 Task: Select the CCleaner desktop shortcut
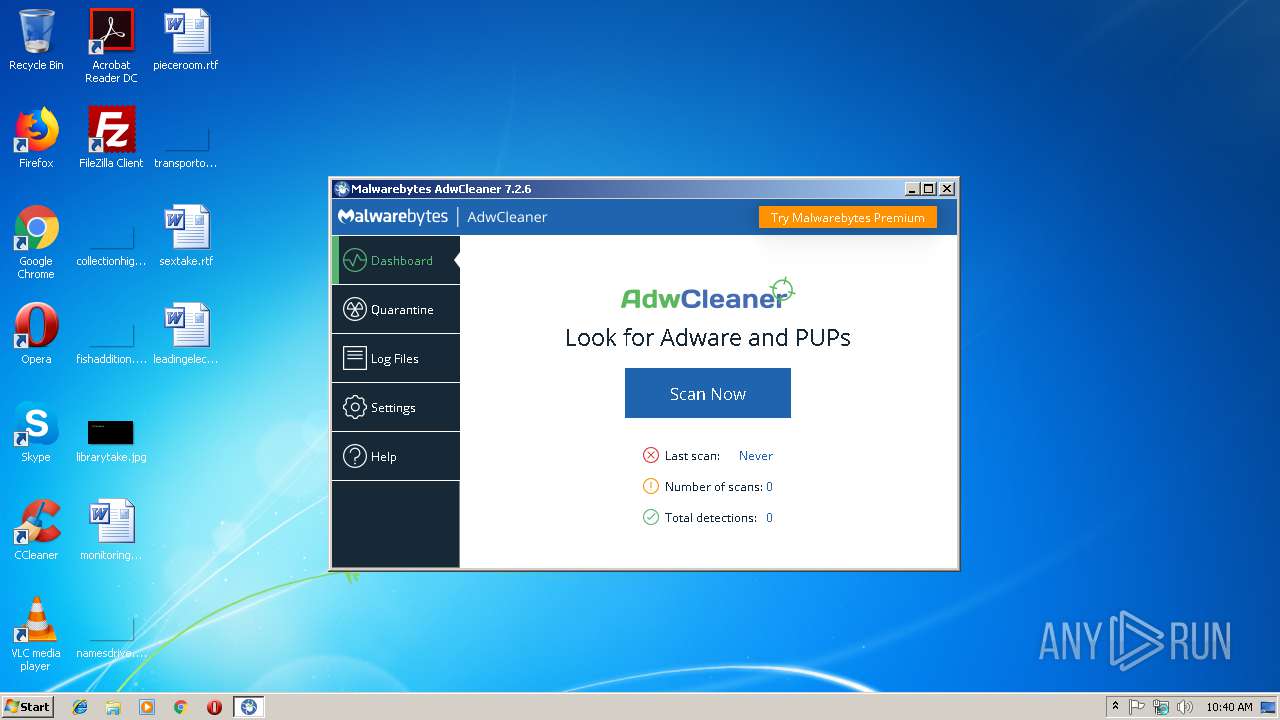coord(36,530)
